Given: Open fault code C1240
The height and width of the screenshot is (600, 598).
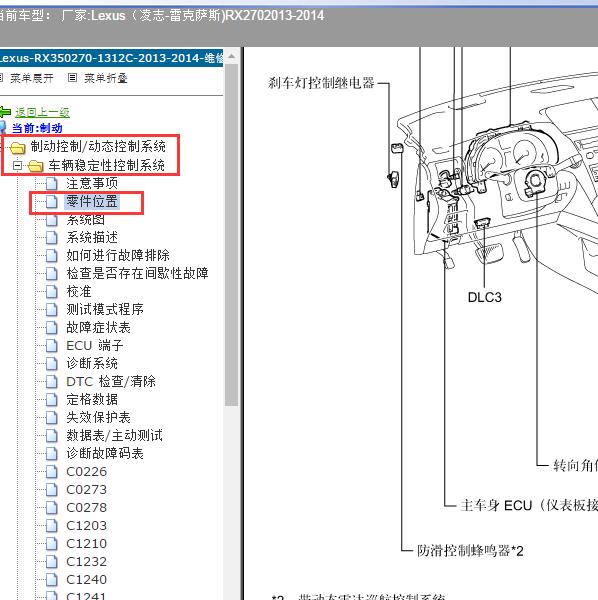Looking at the screenshot, I should 86,579.
